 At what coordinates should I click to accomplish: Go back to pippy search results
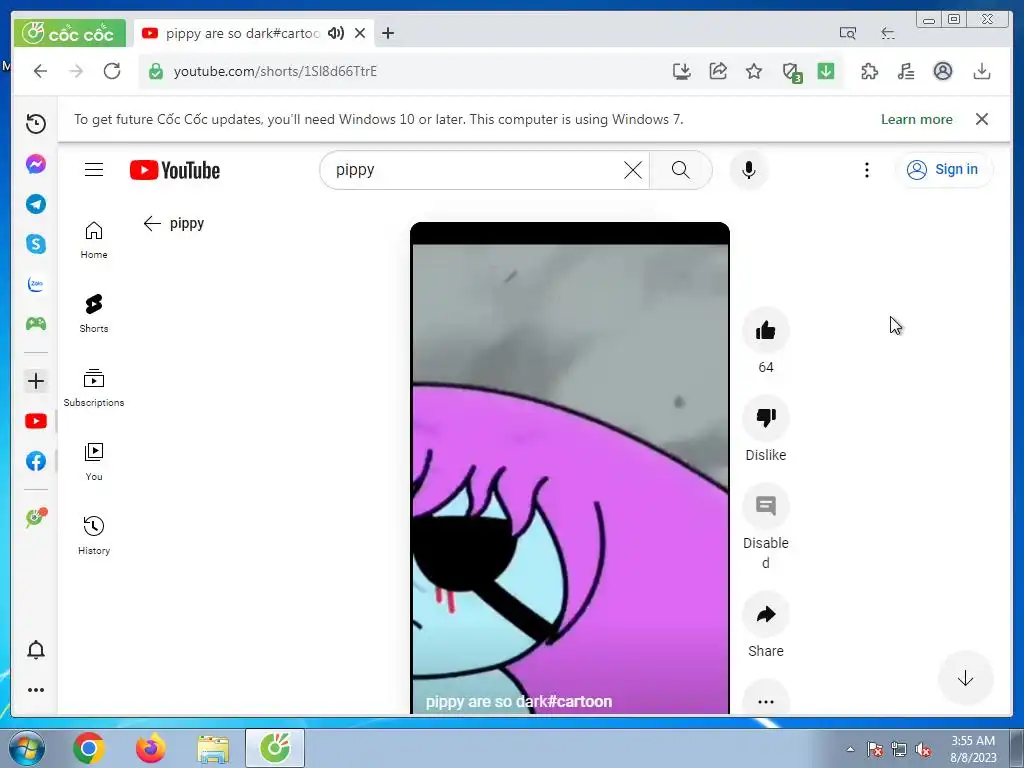152,223
